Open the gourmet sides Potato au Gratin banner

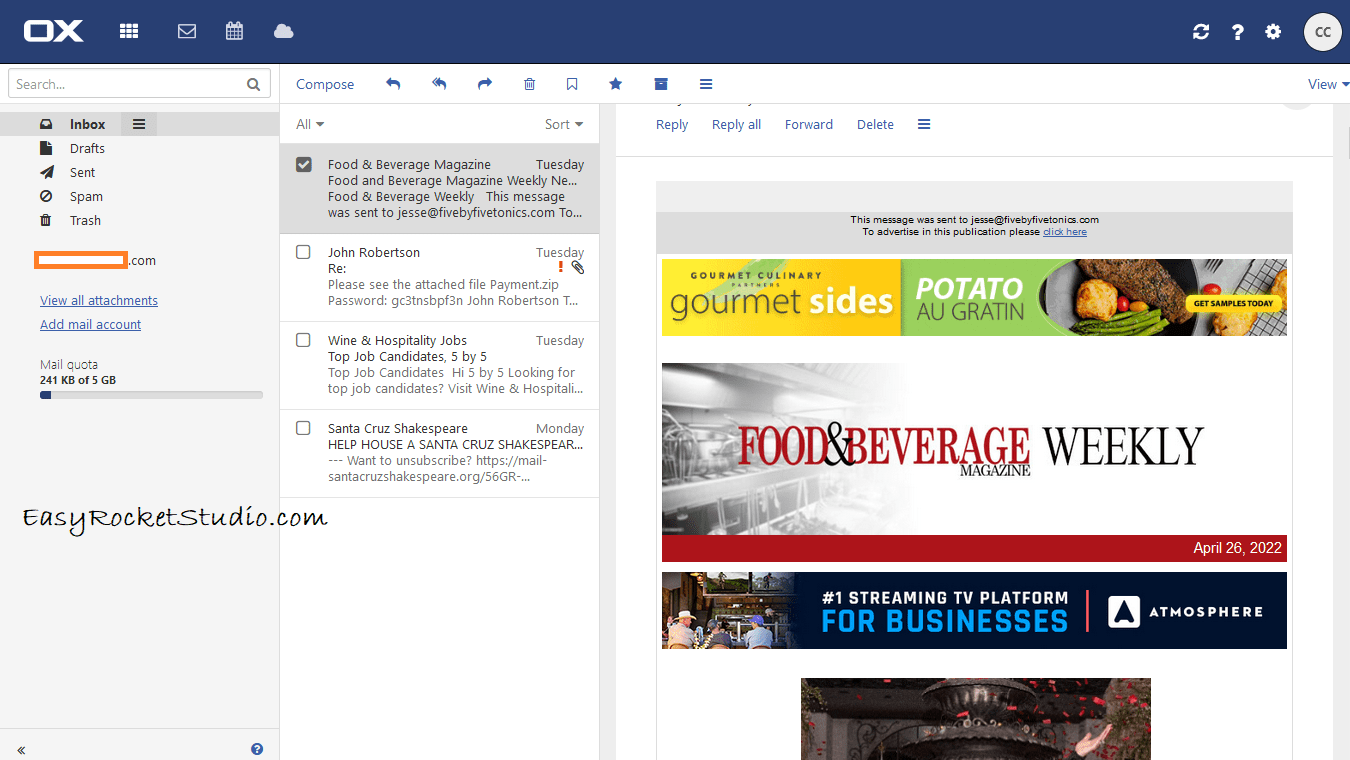point(974,297)
